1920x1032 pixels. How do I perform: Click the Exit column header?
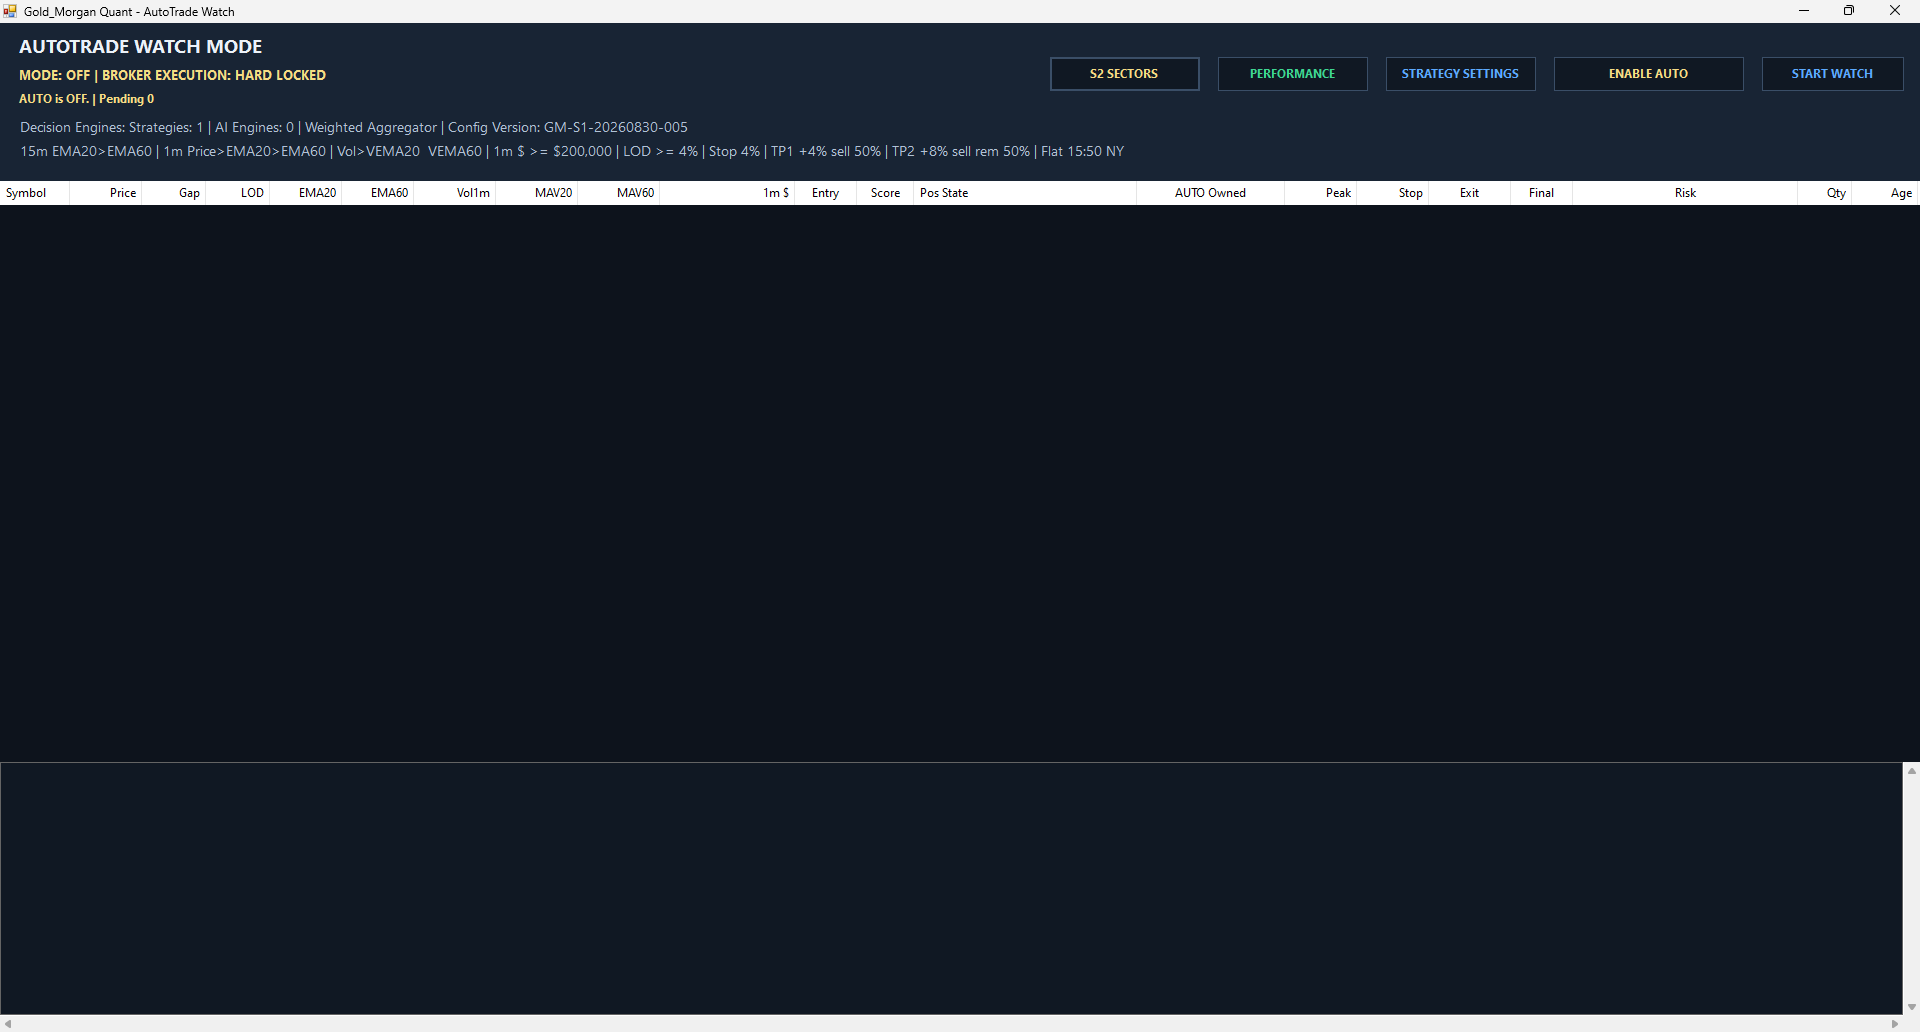[x=1469, y=193]
